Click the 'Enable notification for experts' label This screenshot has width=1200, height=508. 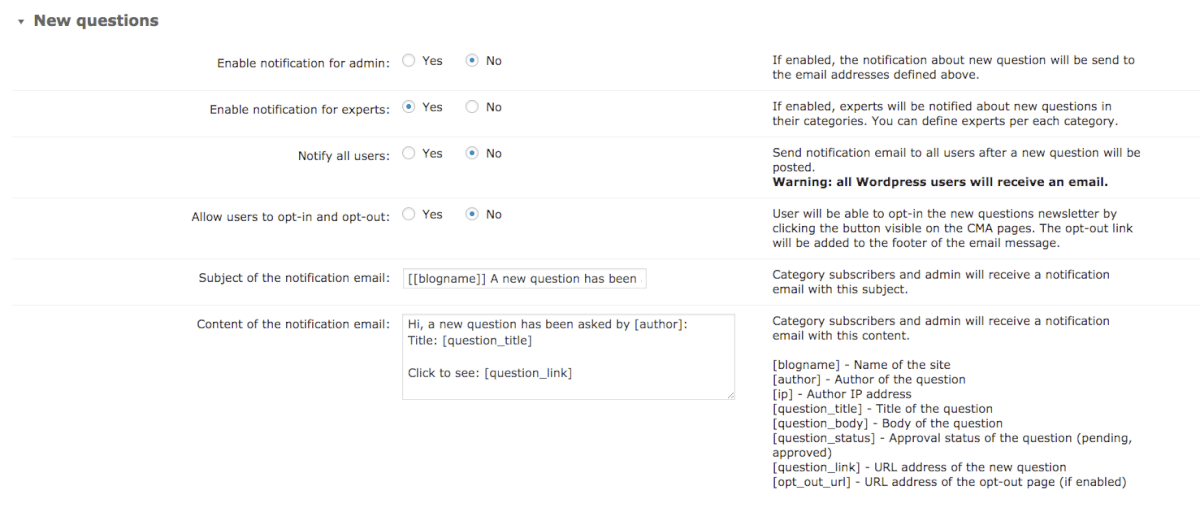pyautogui.click(x=299, y=110)
